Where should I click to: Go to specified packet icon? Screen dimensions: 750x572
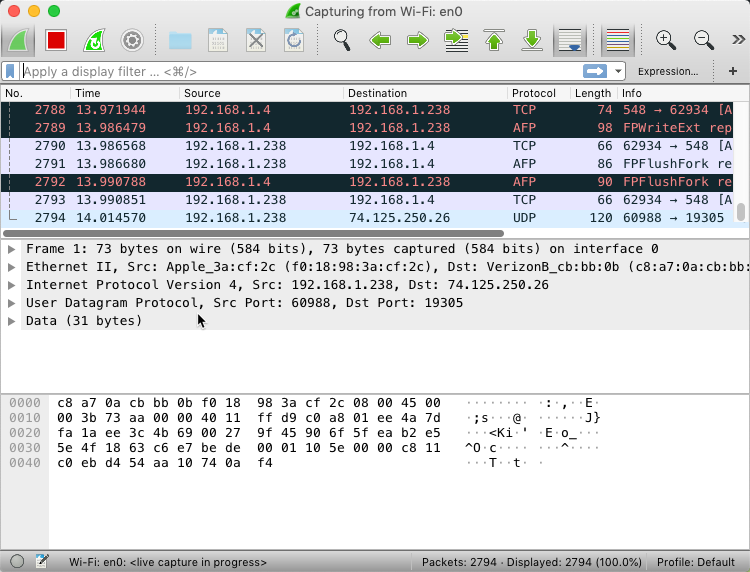point(456,40)
